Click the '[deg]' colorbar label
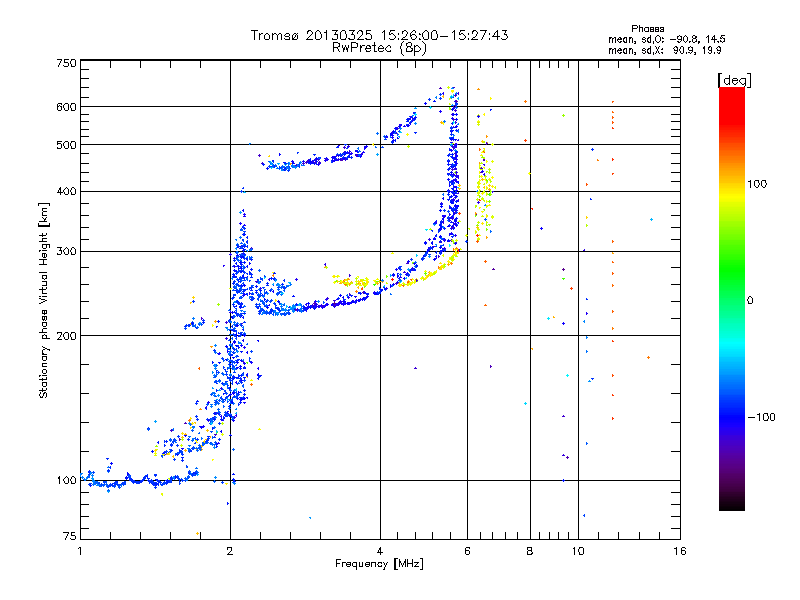This screenshot has height=600, width=800. coord(734,80)
